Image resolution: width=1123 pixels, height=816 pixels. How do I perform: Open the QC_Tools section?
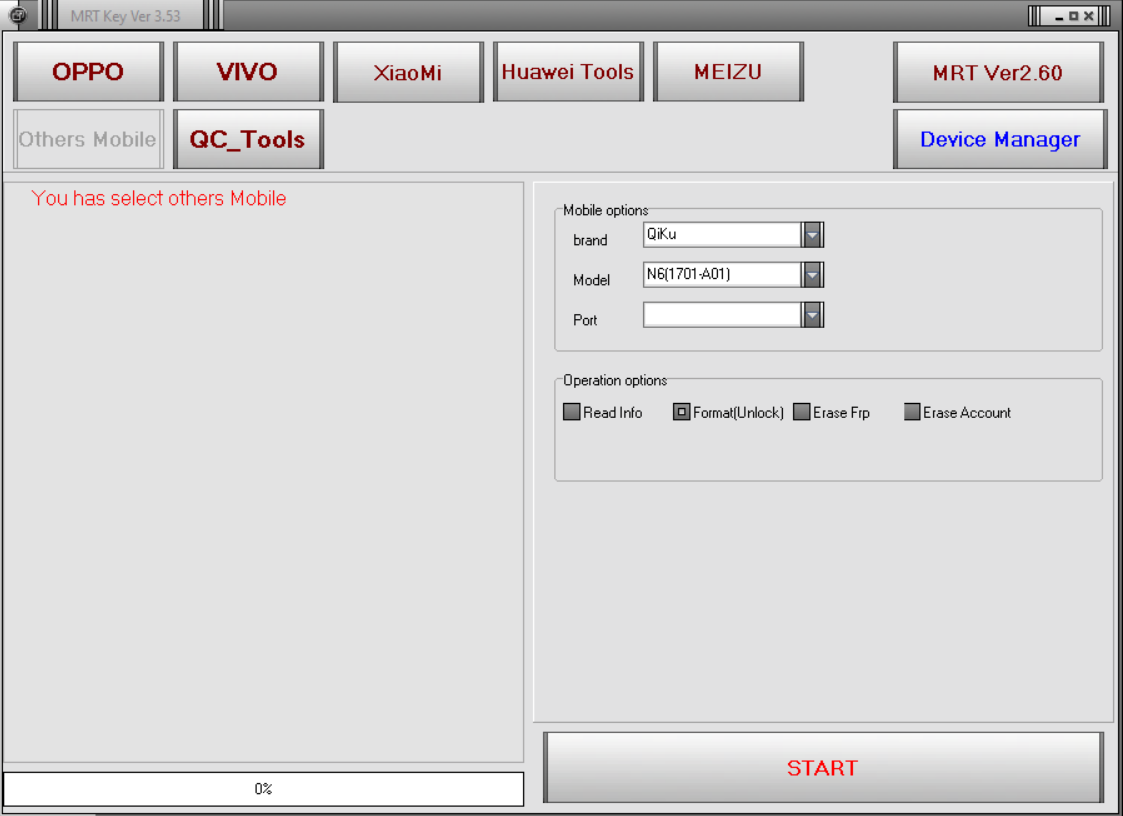(x=248, y=139)
